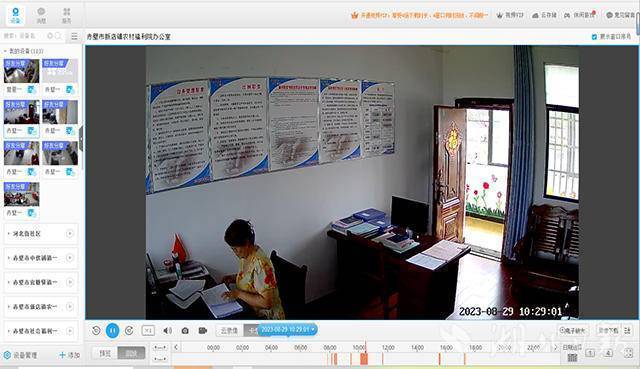Image resolution: width=640 pixels, height=369 pixels.
Task: Open the 2023-08-29 date-time dropdown
Action: tap(287, 329)
